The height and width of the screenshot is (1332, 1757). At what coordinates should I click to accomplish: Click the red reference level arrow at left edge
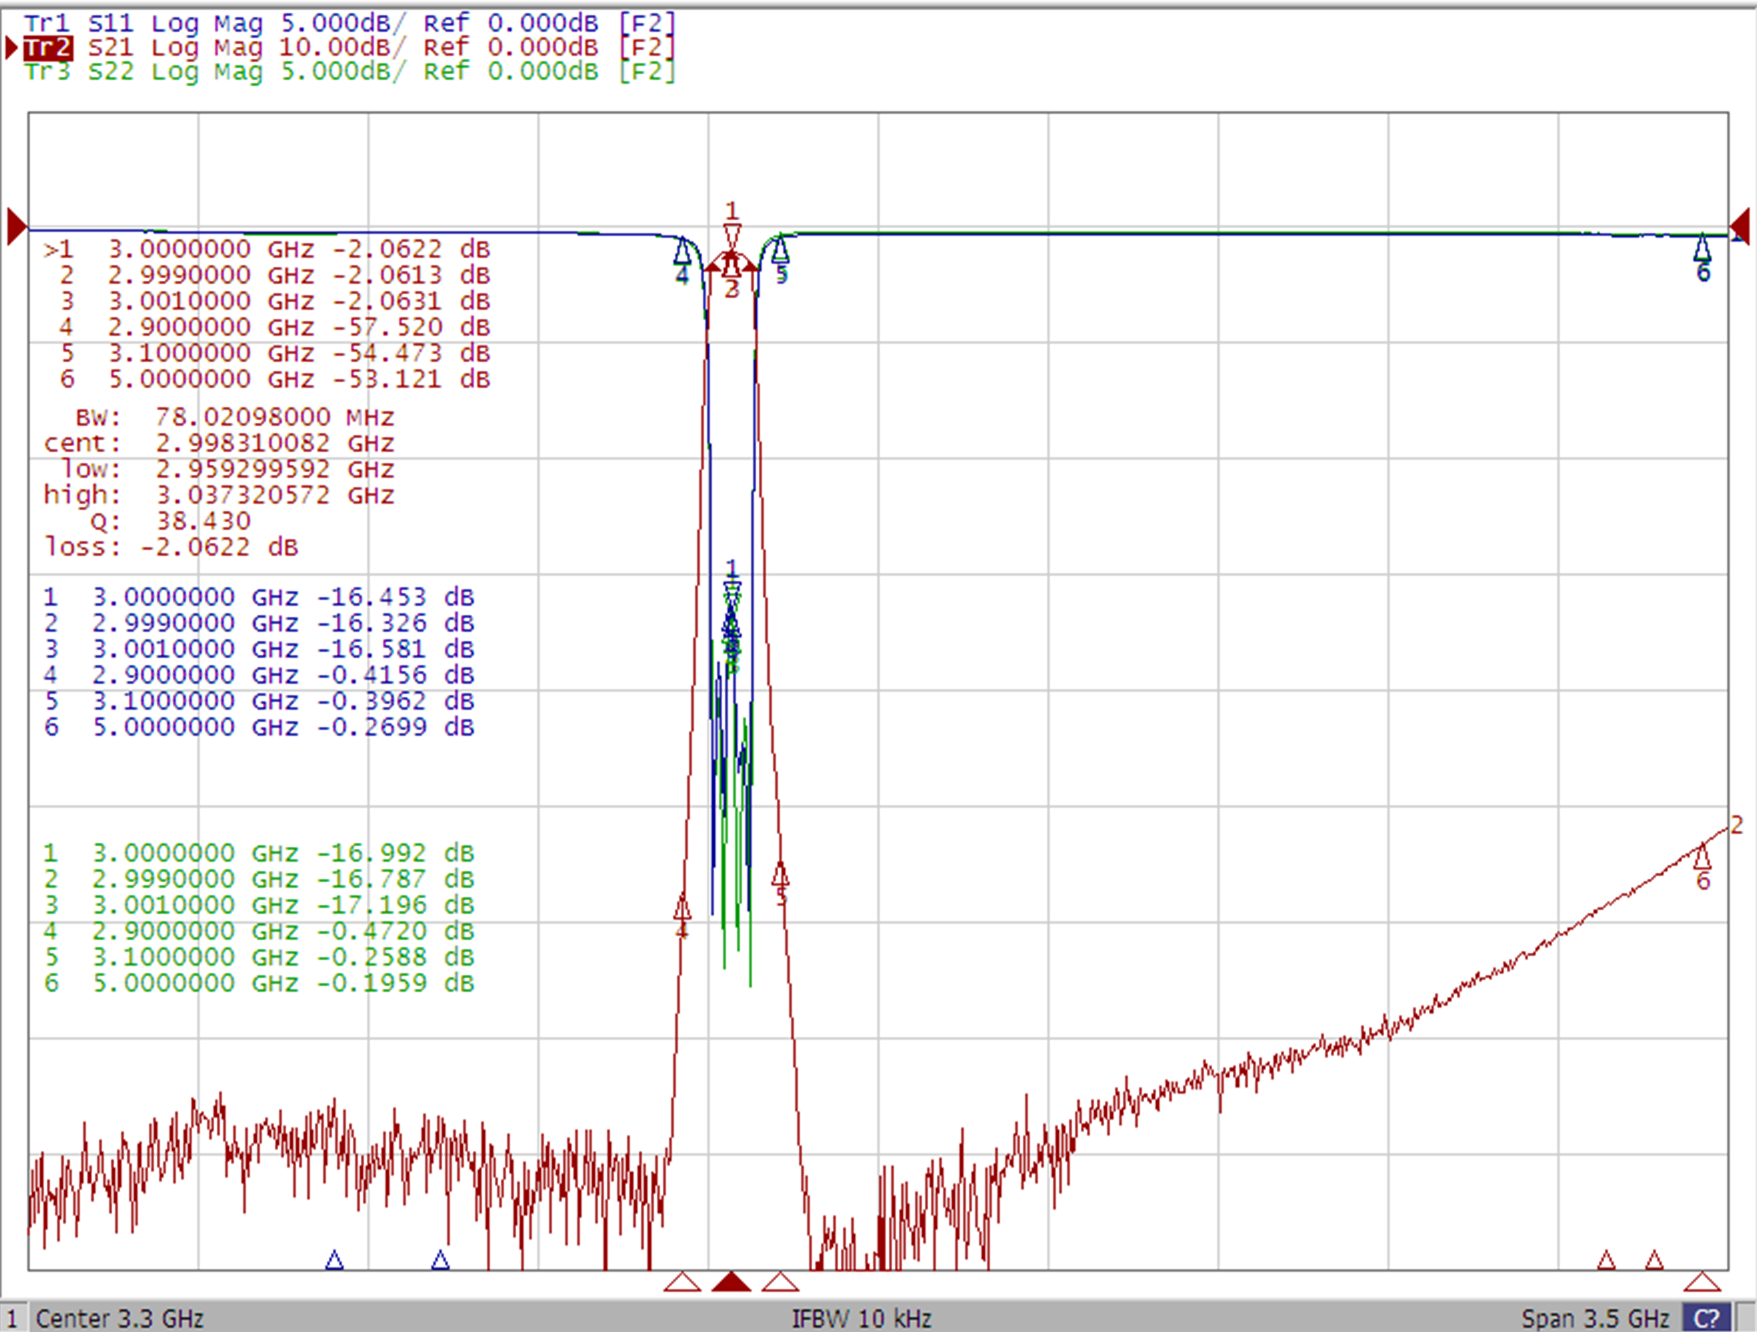[x=16, y=227]
